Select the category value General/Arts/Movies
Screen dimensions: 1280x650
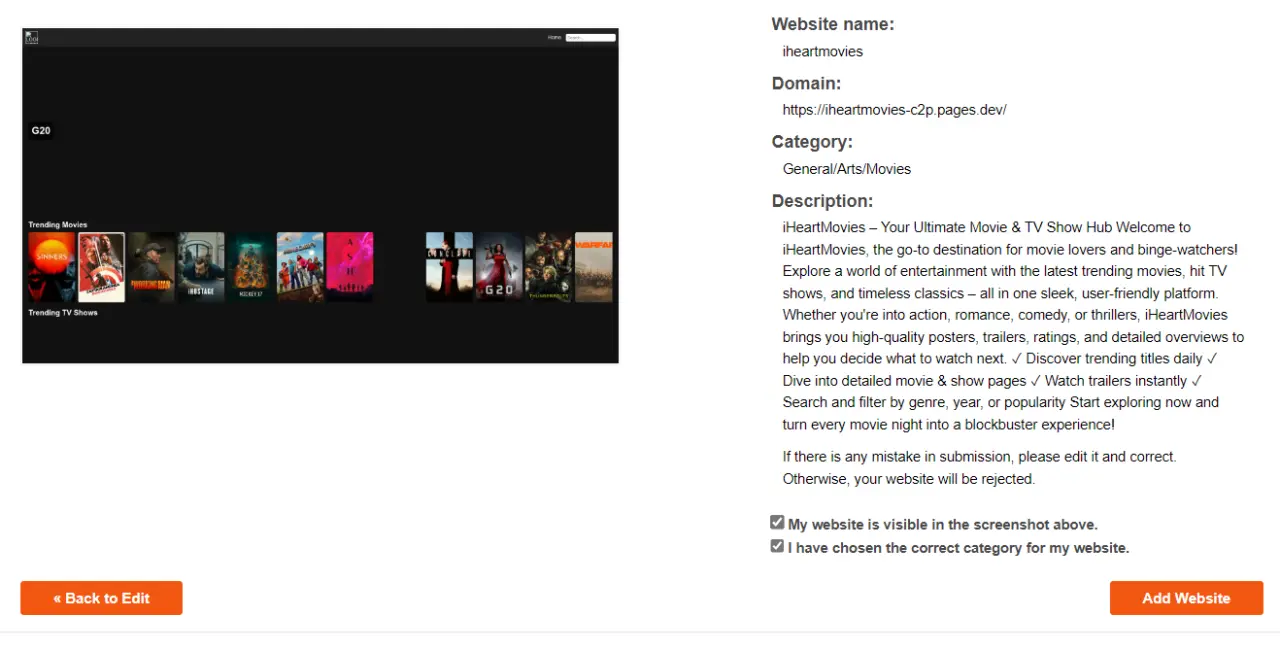coord(847,169)
